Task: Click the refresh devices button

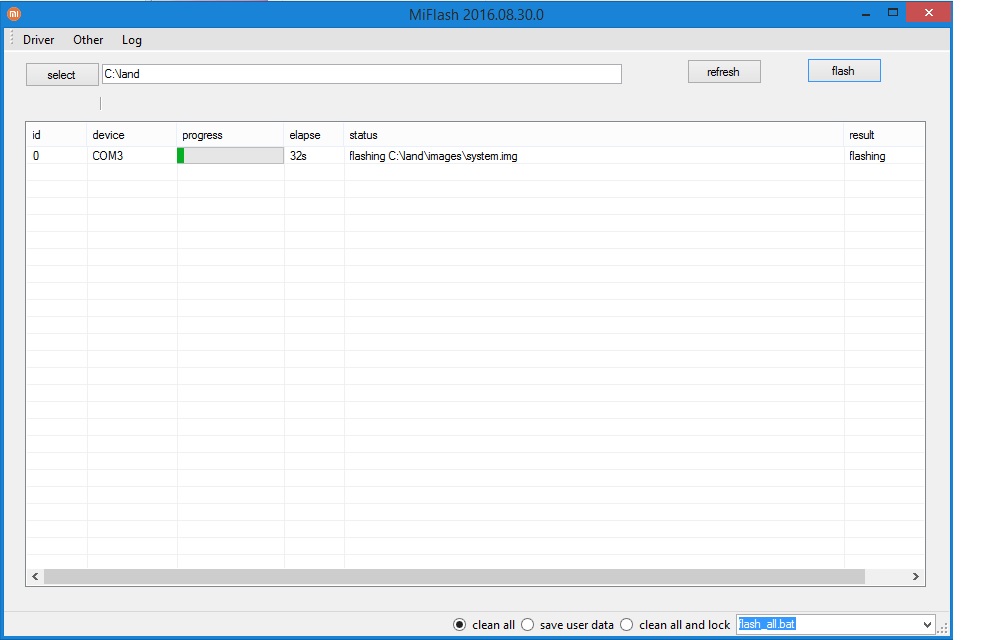Action: [723, 72]
